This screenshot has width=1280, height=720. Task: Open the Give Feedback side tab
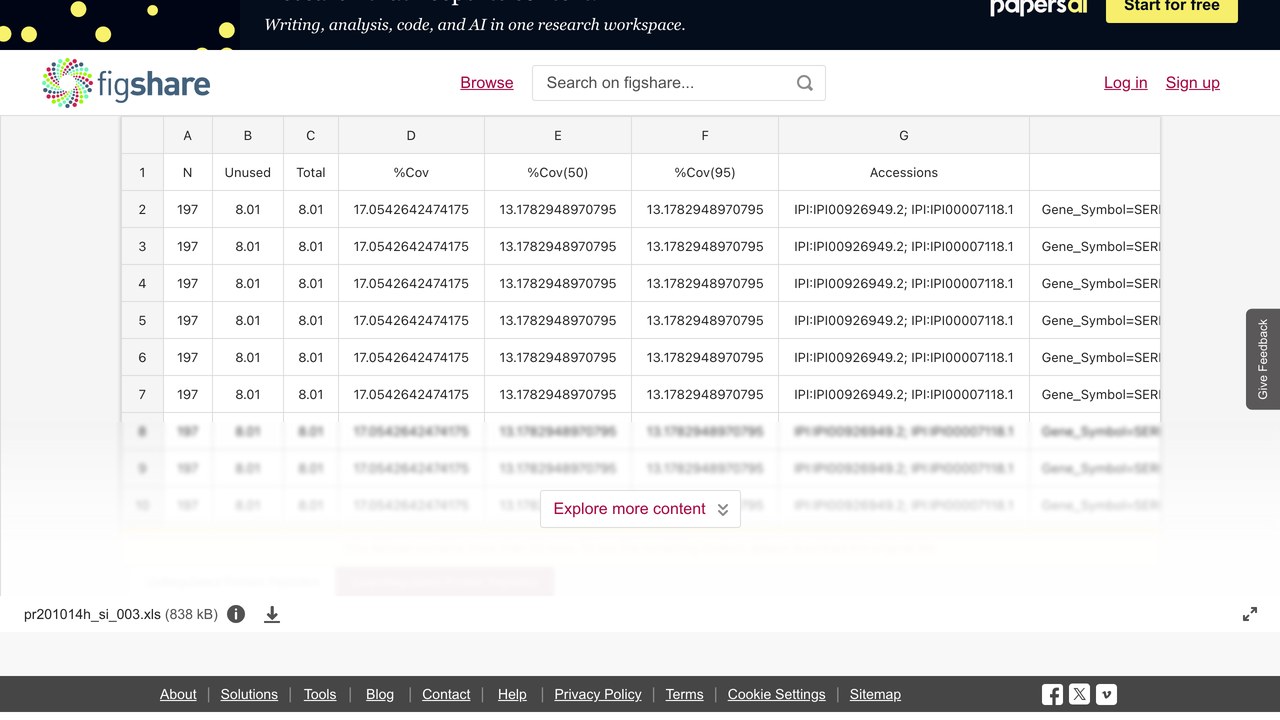pyautogui.click(x=1263, y=359)
